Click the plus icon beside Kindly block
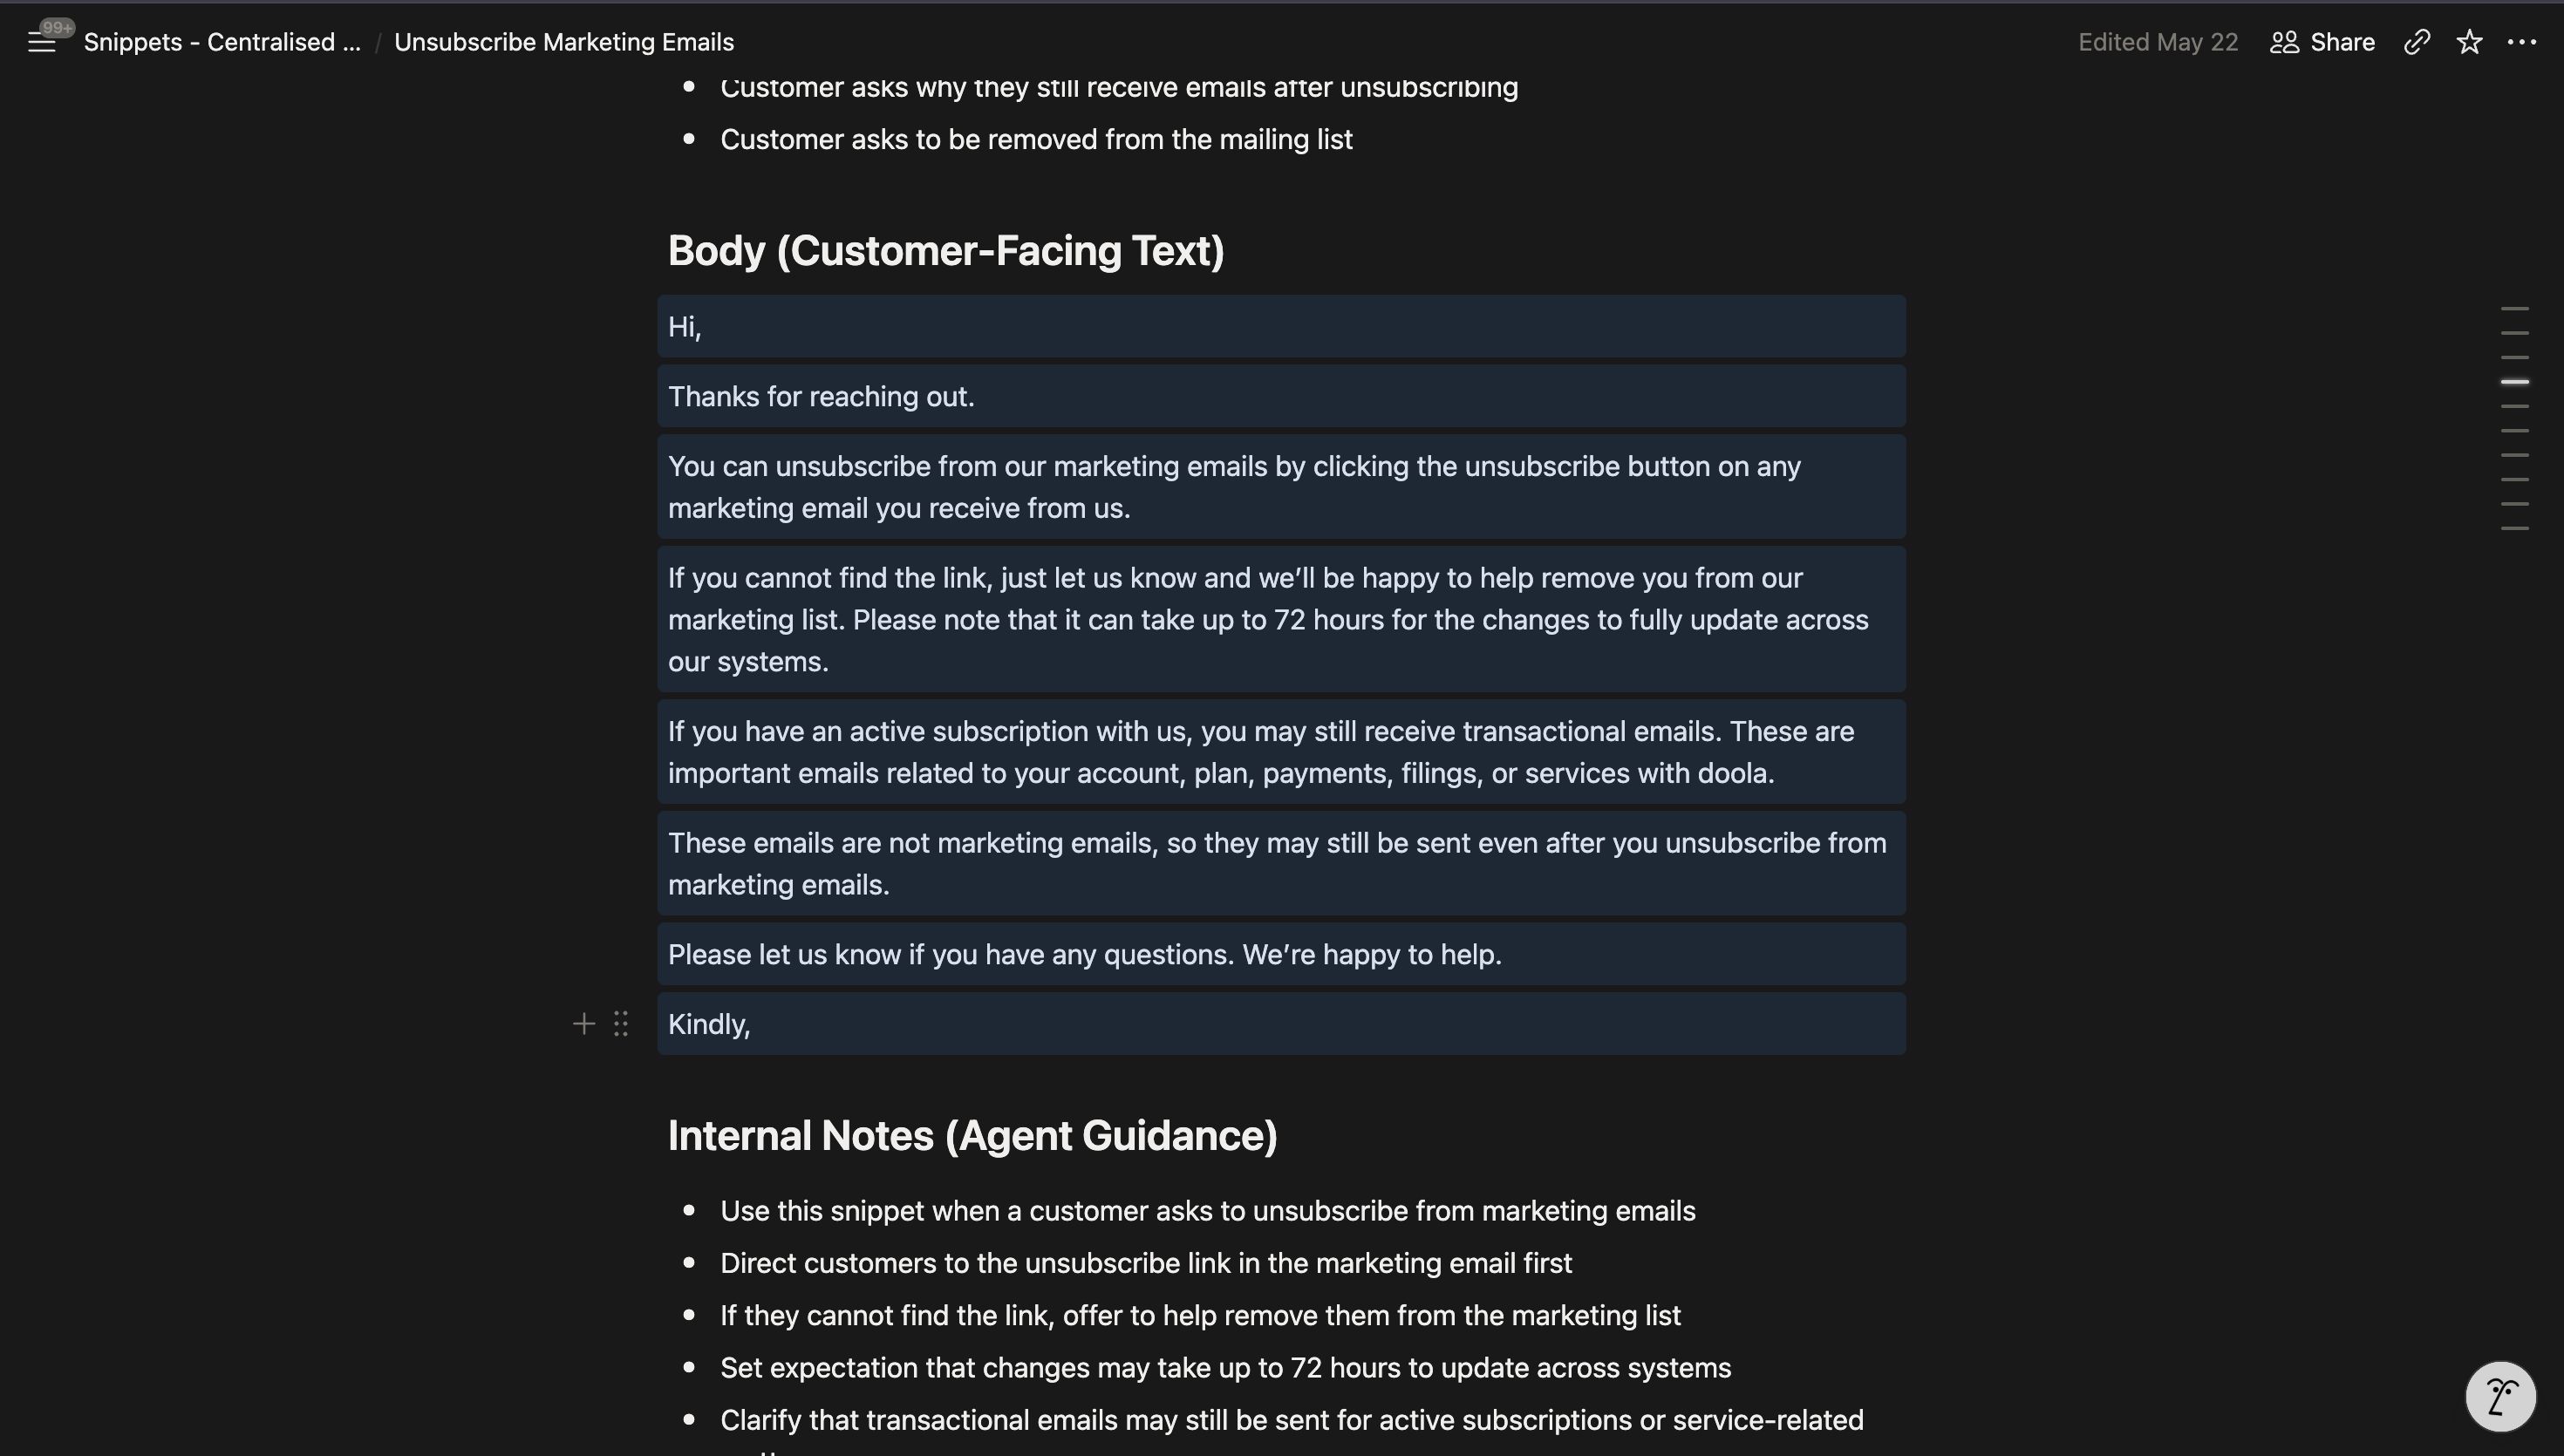Image resolution: width=2564 pixels, height=1456 pixels. pos(584,1024)
